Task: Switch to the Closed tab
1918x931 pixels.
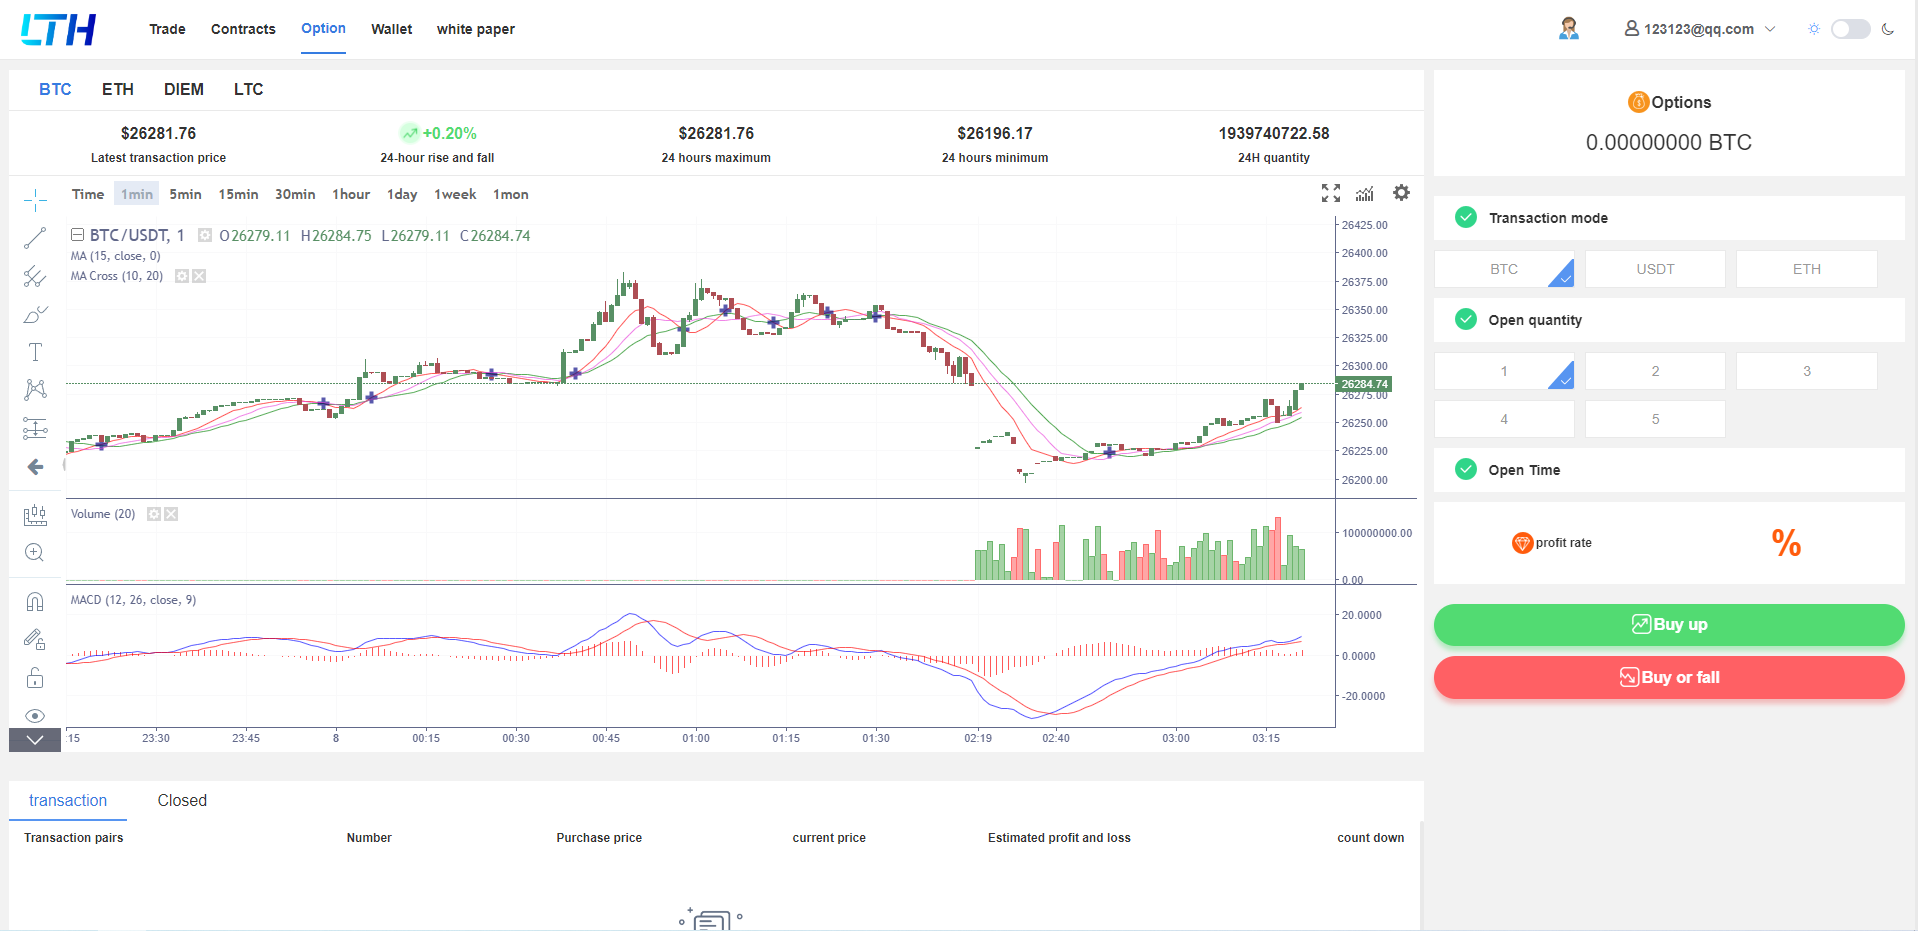Action: 182,800
